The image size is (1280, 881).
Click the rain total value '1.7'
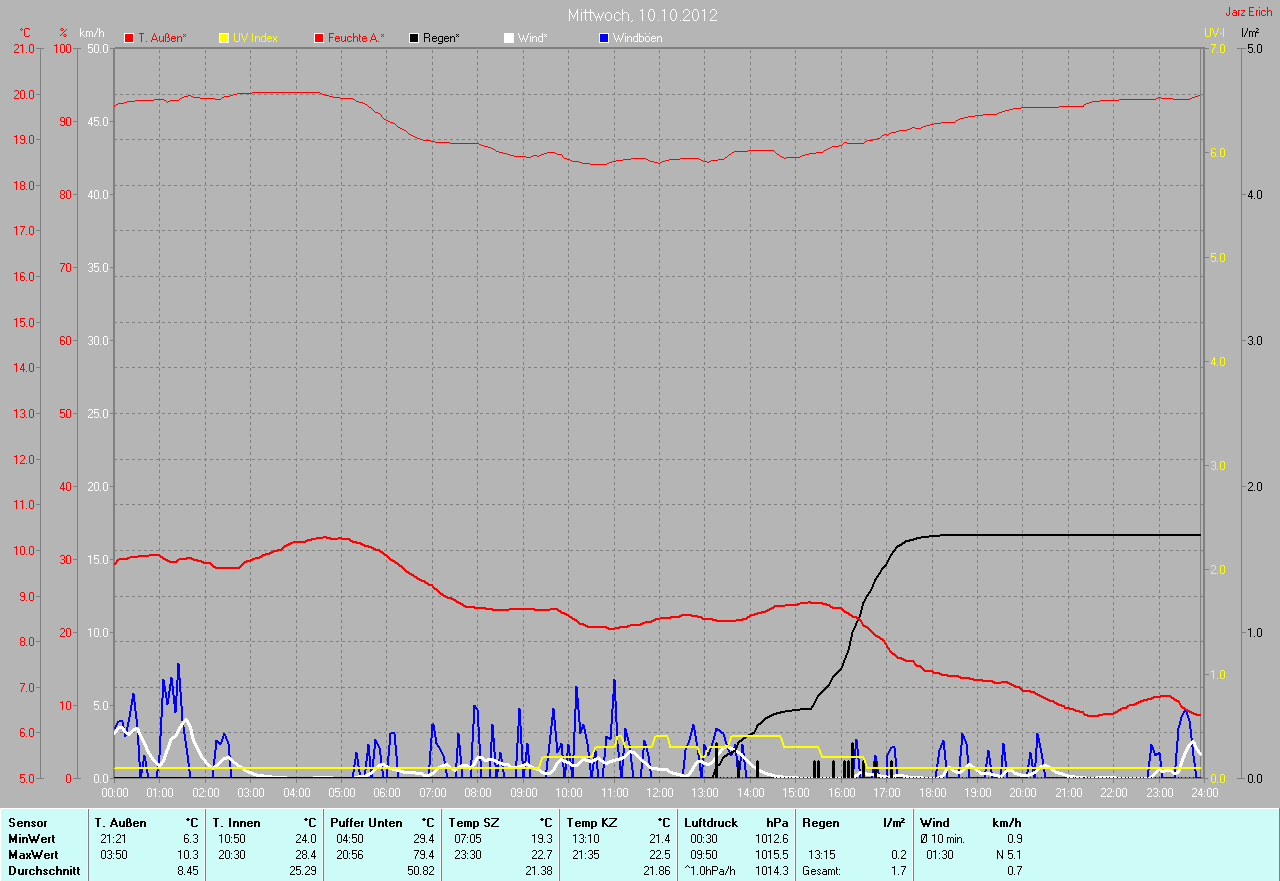(x=898, y=872)
